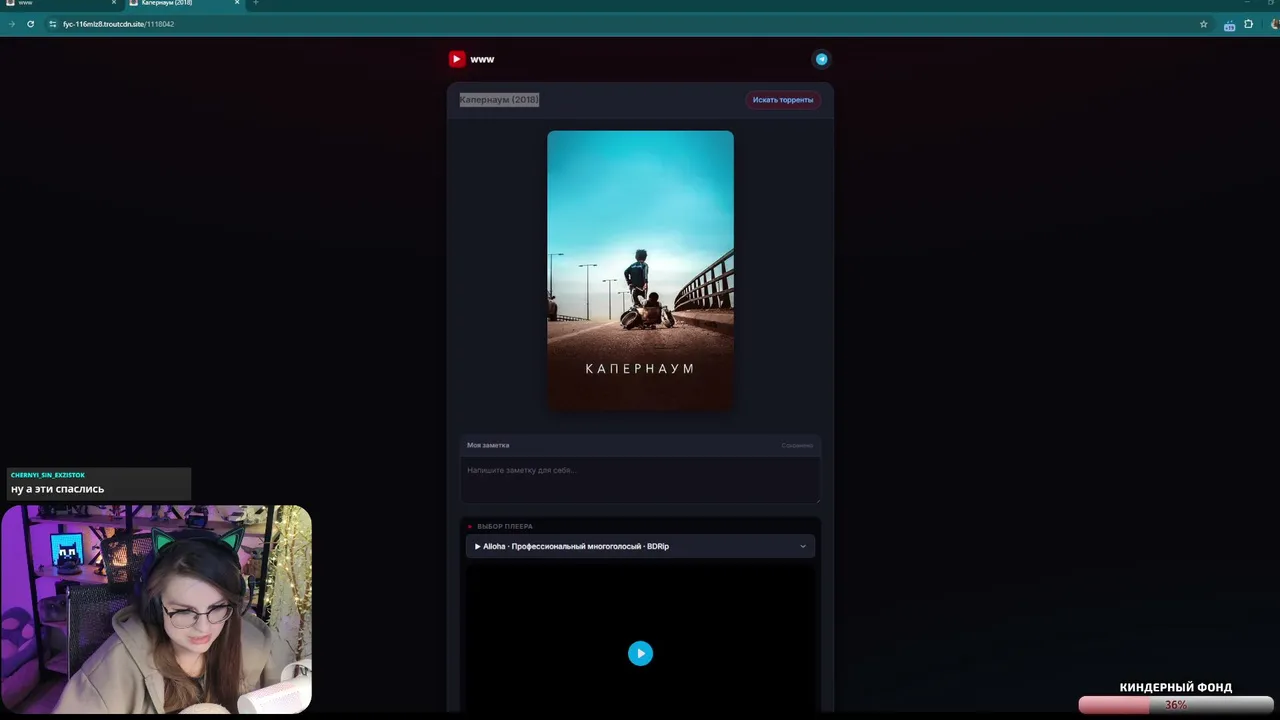Image resolution: width=1280 pixels, height=720 pixels.
Task: Click the "ВЫБОР ПЛЕЕРА" heading
Action: (x=505, y=526)
